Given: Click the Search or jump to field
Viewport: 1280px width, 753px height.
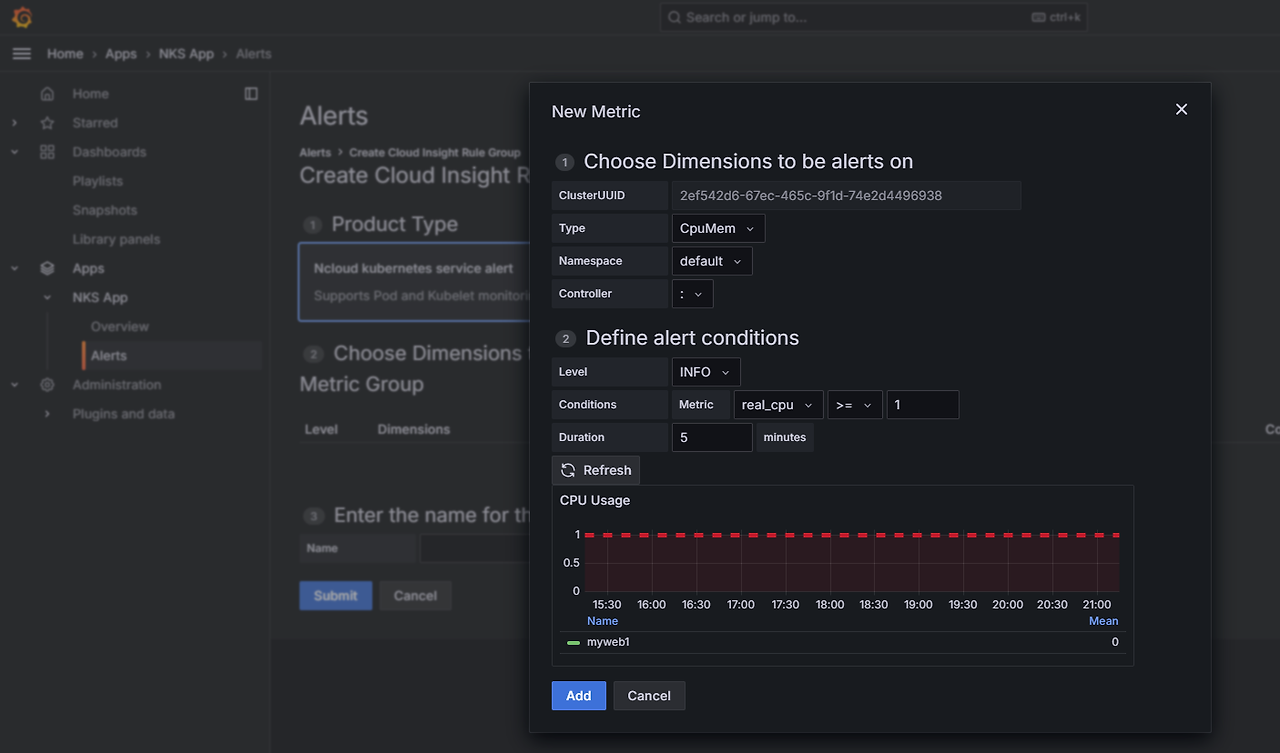Looking at the screenshot, I should tap(873, 17).
